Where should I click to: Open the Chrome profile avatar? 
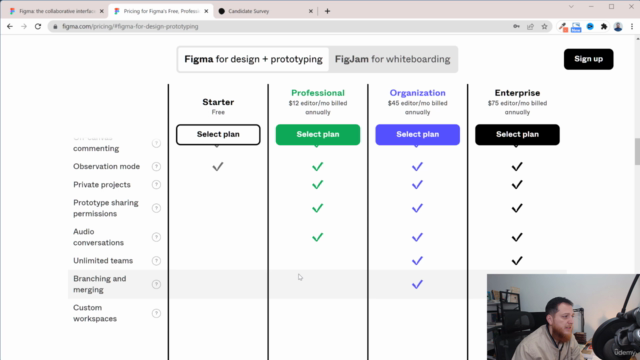pyautogui.click(x=618, y=27)
